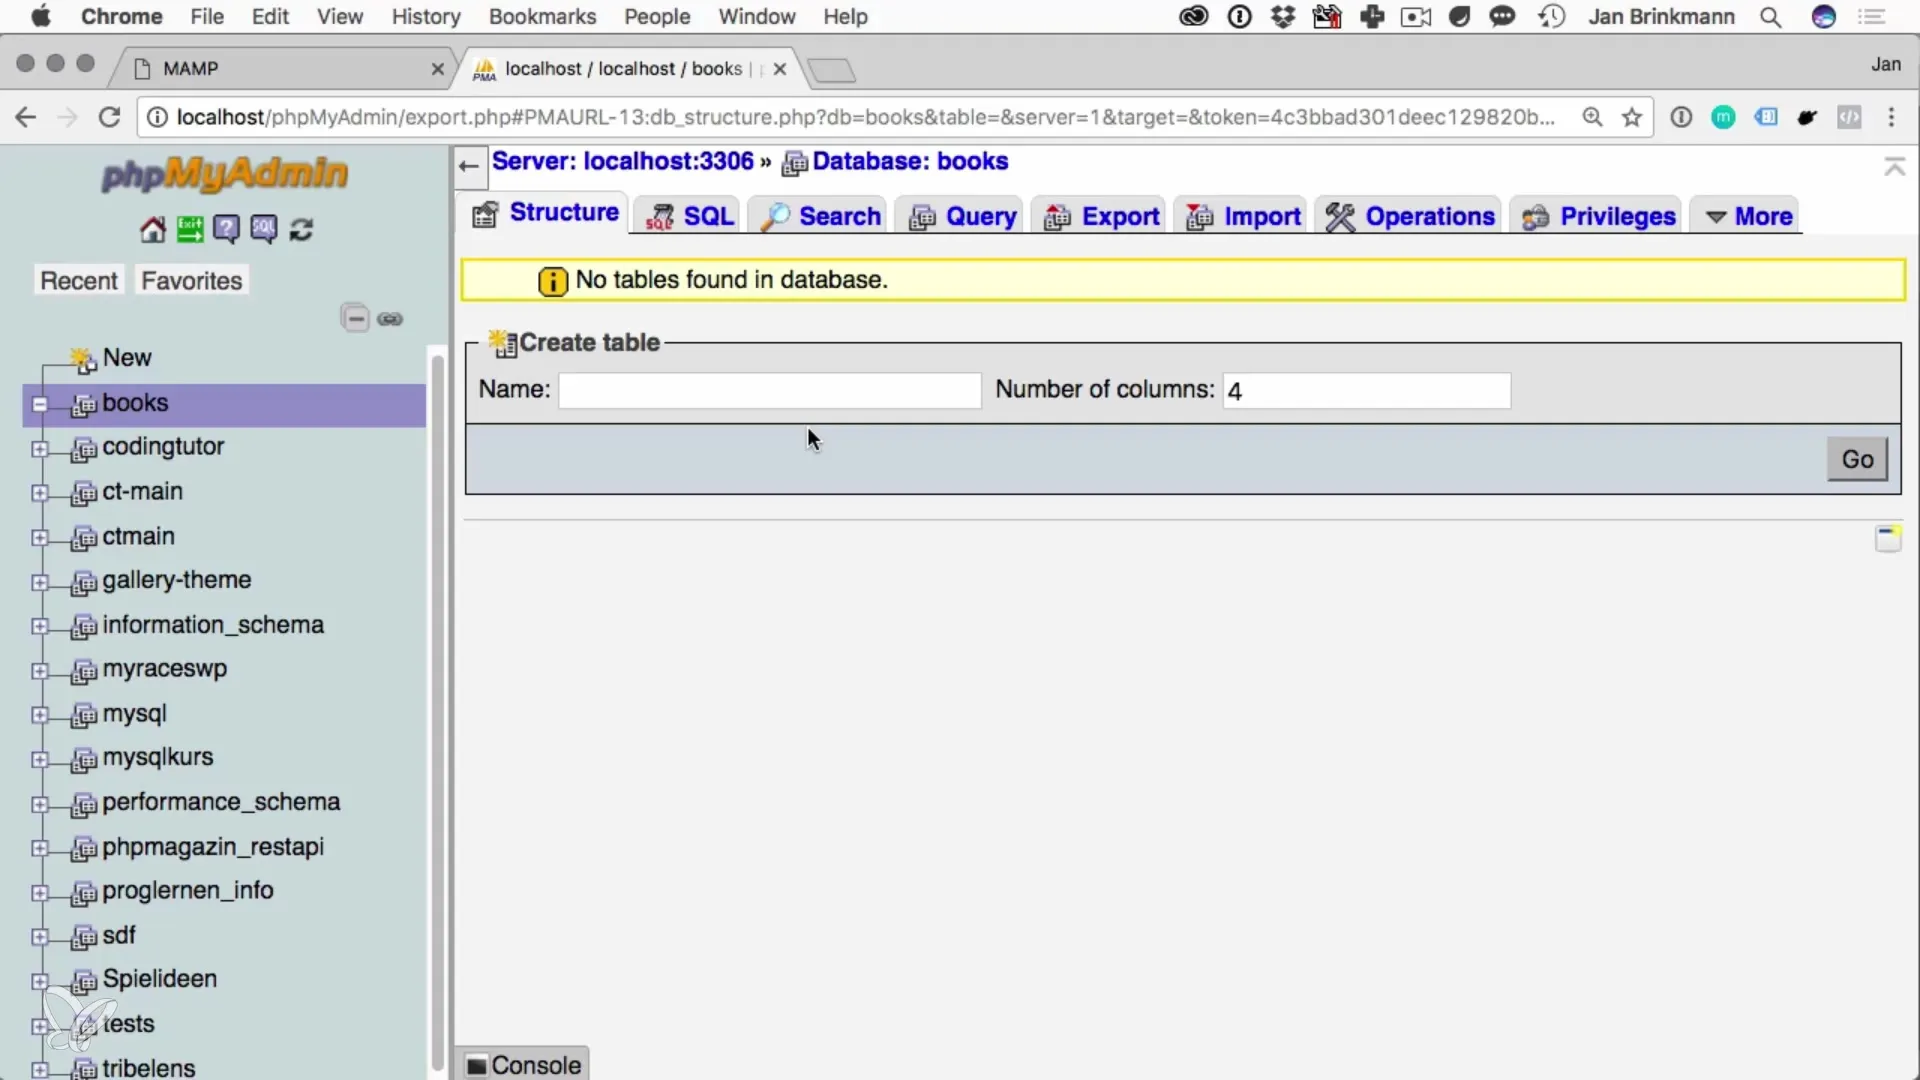Click the table Name input field
This screenshot has height=1080, width=1920.
(769, 390)
